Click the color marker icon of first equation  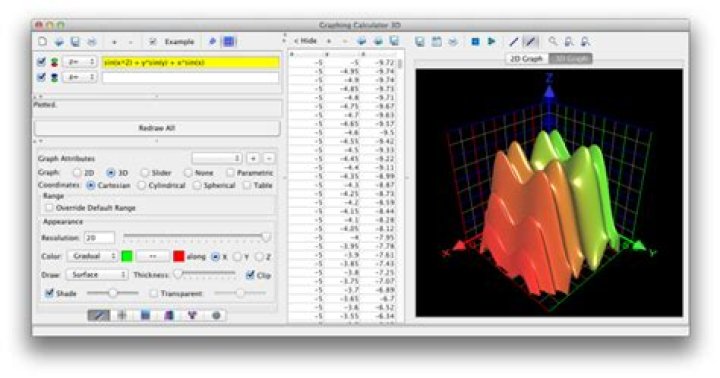tap(54, 62)
